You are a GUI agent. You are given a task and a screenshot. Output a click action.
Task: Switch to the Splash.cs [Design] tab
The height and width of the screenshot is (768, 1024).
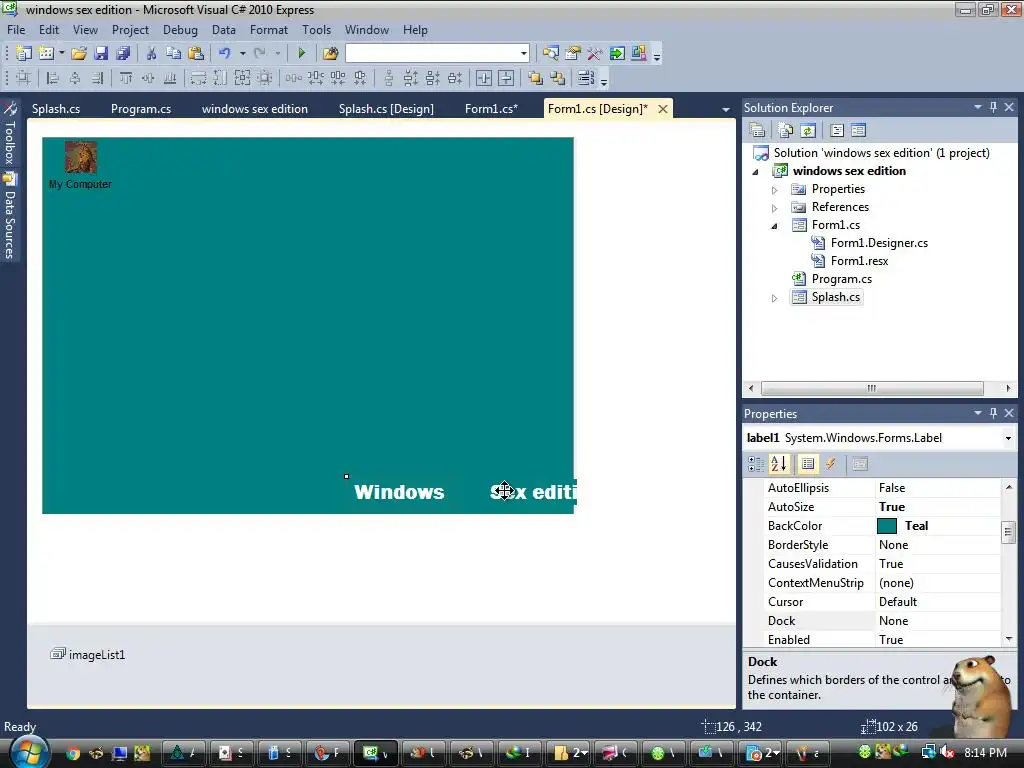click(386, 109)
